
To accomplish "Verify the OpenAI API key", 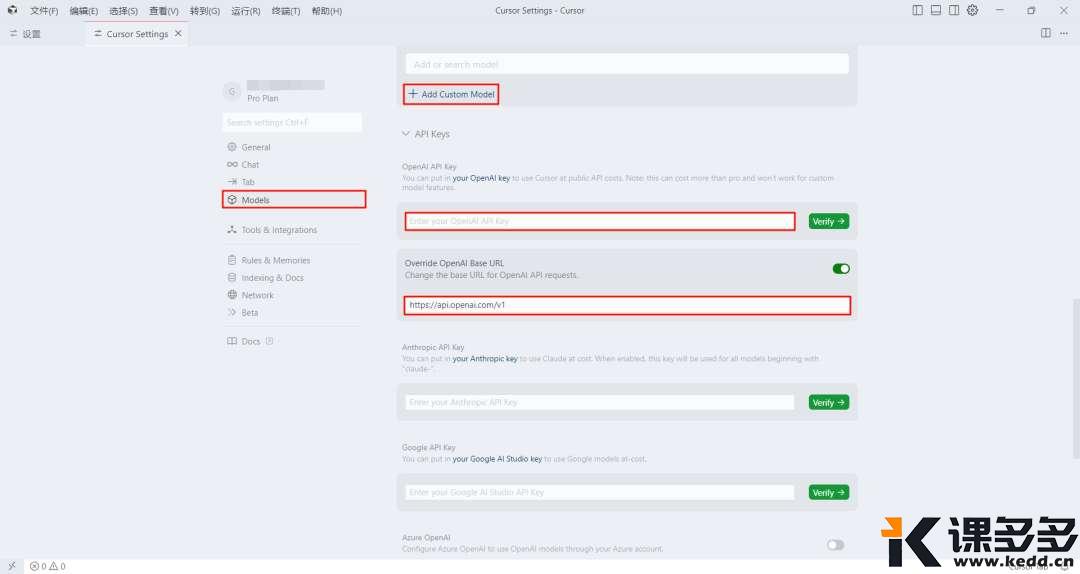I will 829,221.
